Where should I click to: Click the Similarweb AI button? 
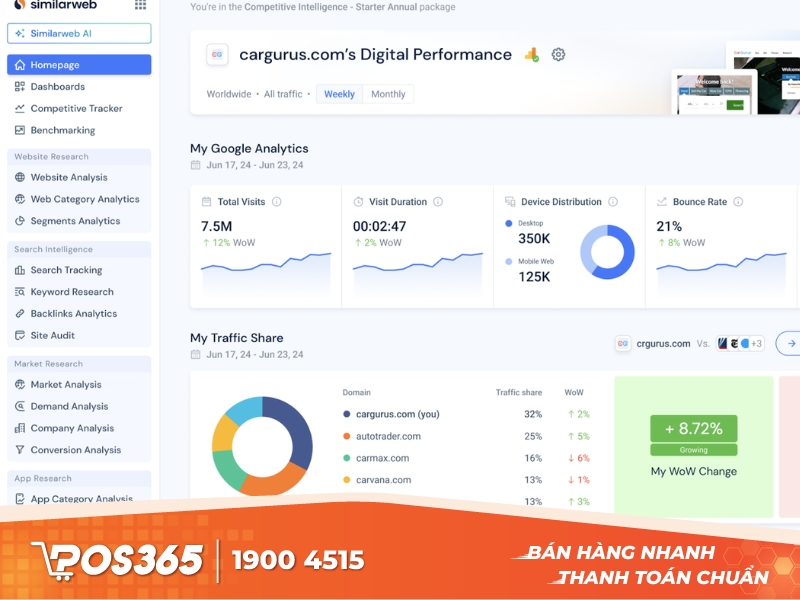(79, 33)
